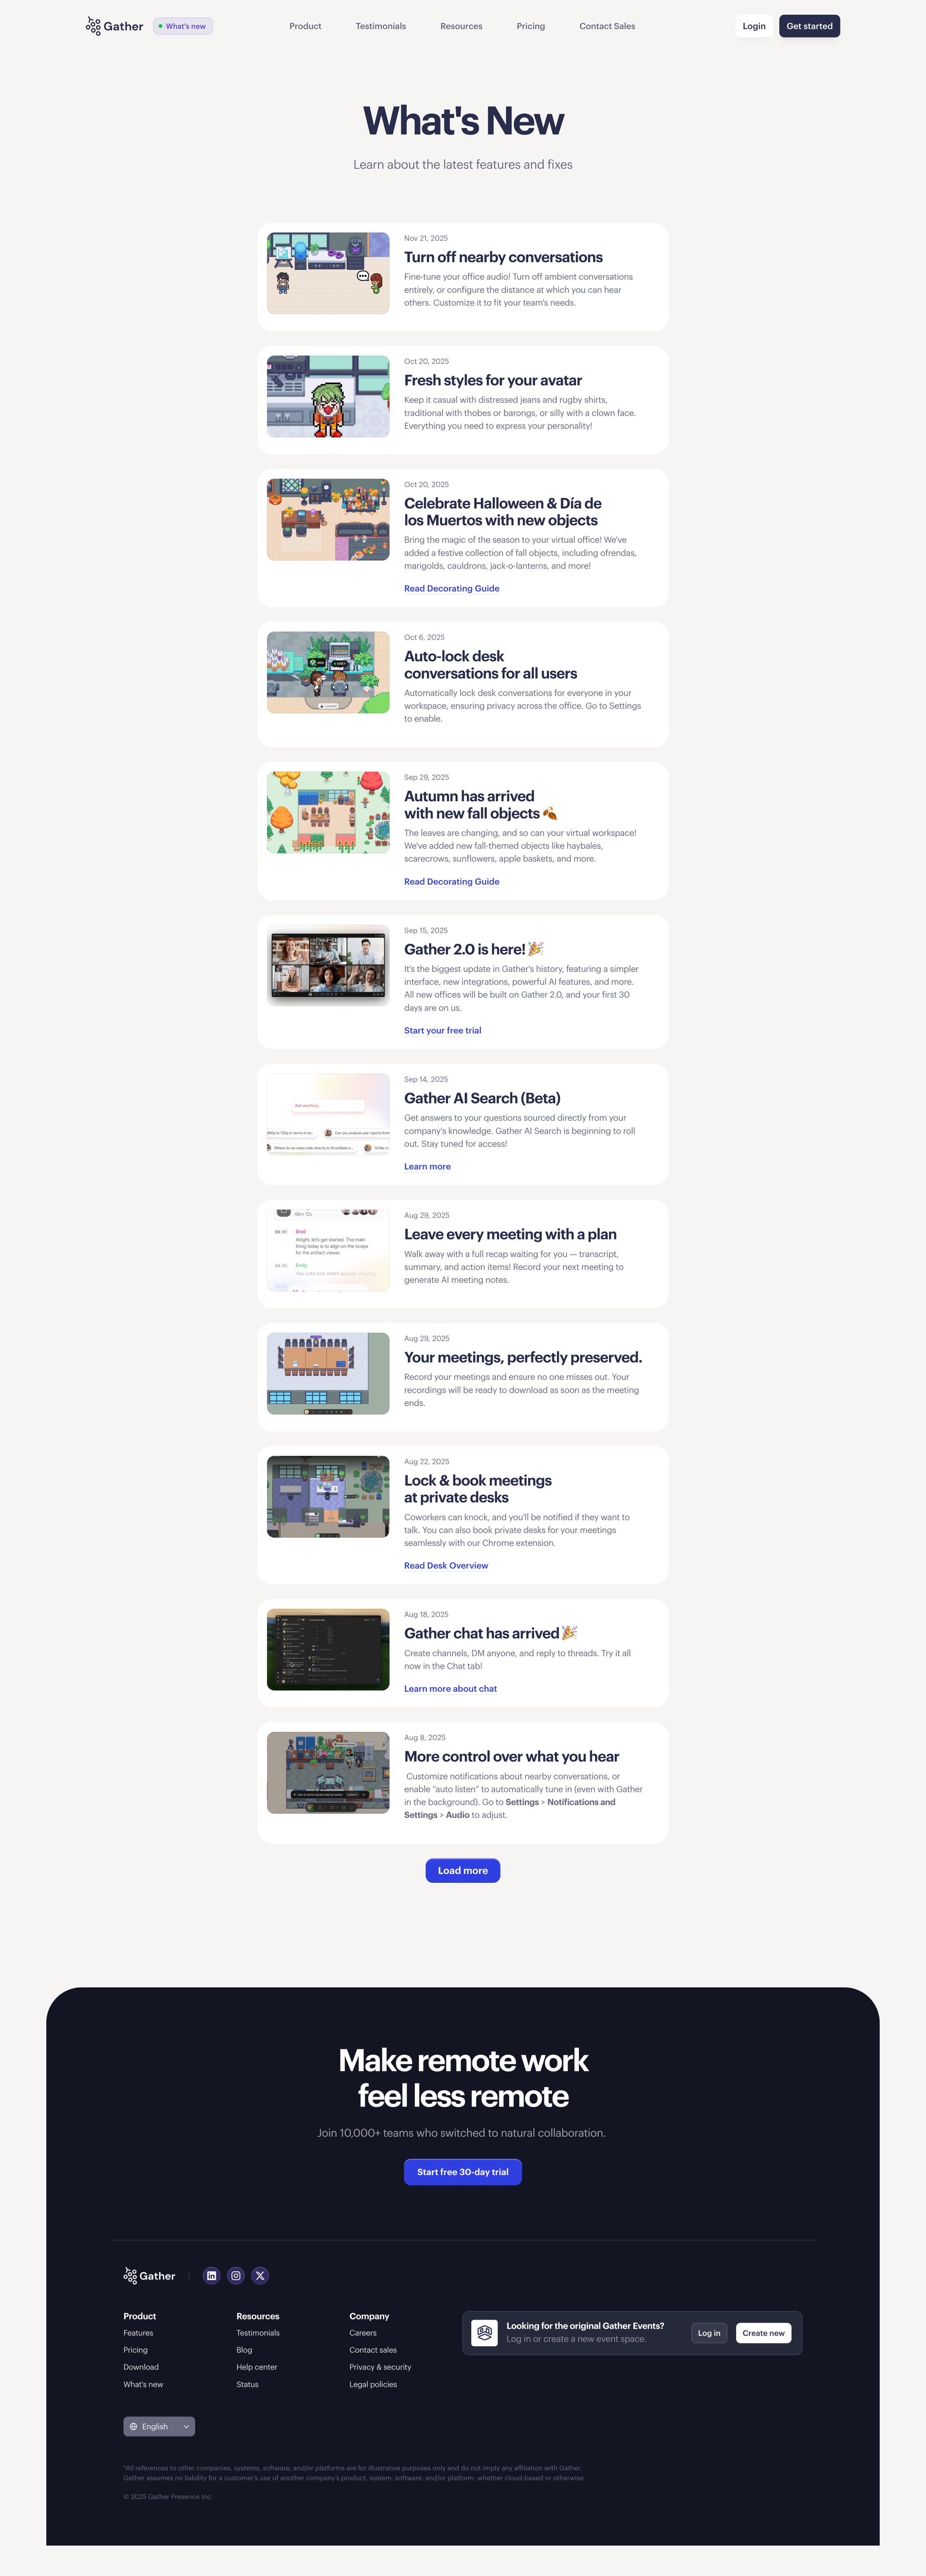Open What's new in the footer

coord(143,2384)
